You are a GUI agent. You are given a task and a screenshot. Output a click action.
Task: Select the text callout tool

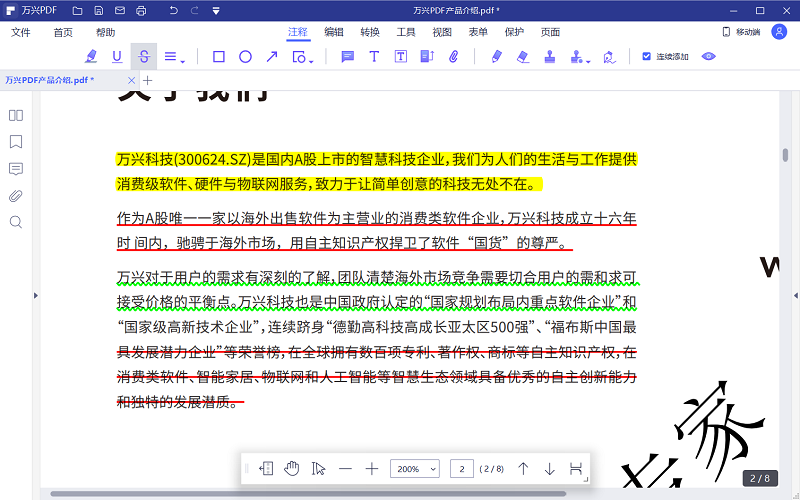tap(427, 57)
